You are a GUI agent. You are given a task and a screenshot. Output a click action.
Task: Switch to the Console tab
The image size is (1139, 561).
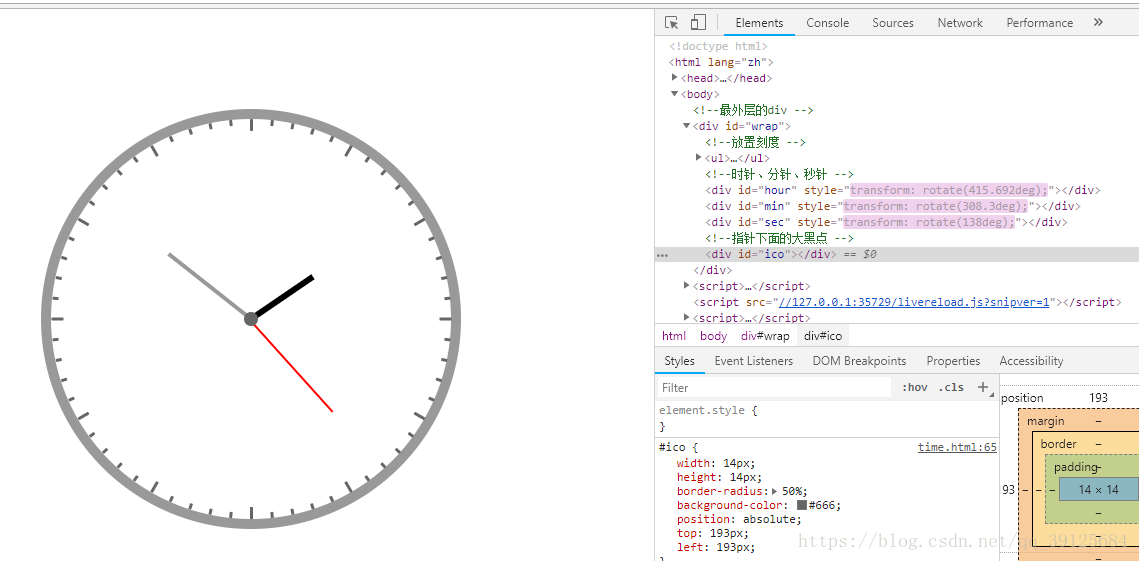tap(827, 23)
